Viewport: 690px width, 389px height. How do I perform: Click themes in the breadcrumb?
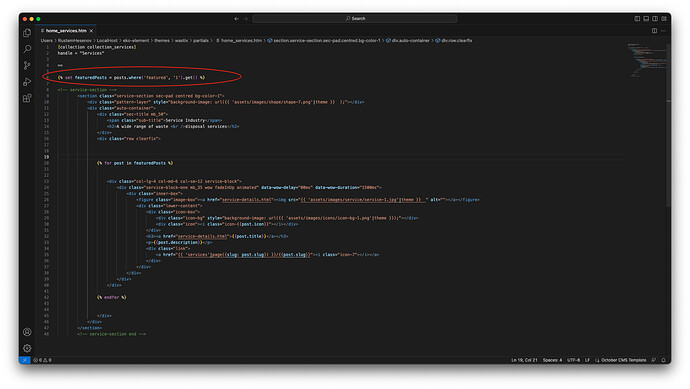[161, 40]
